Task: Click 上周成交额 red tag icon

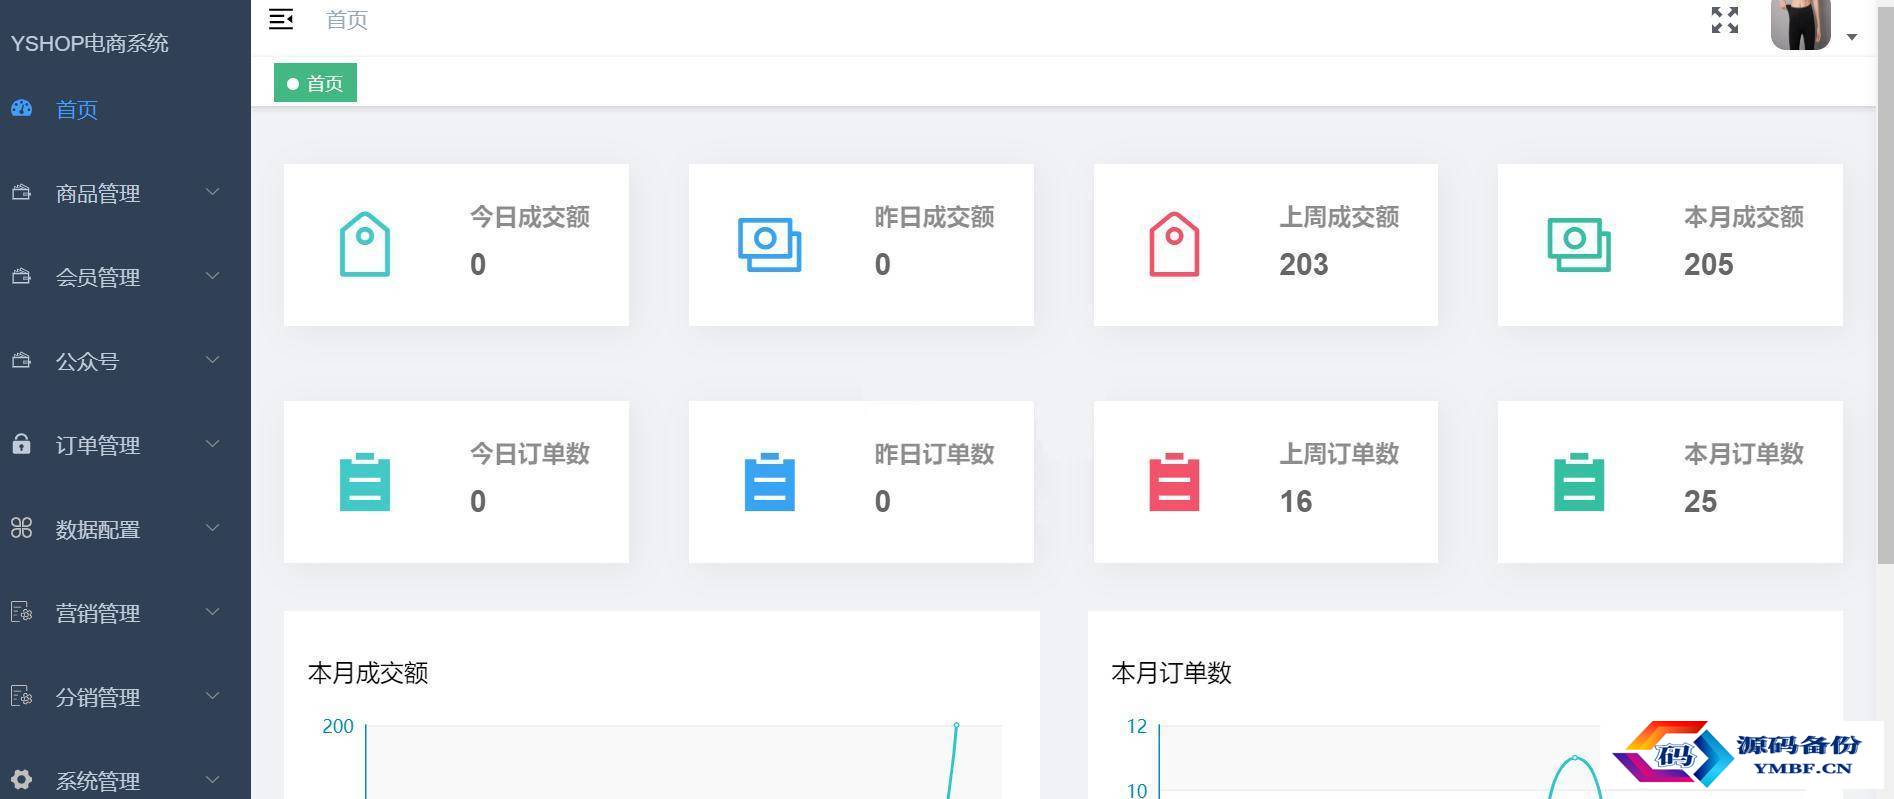Action: 1174,244
